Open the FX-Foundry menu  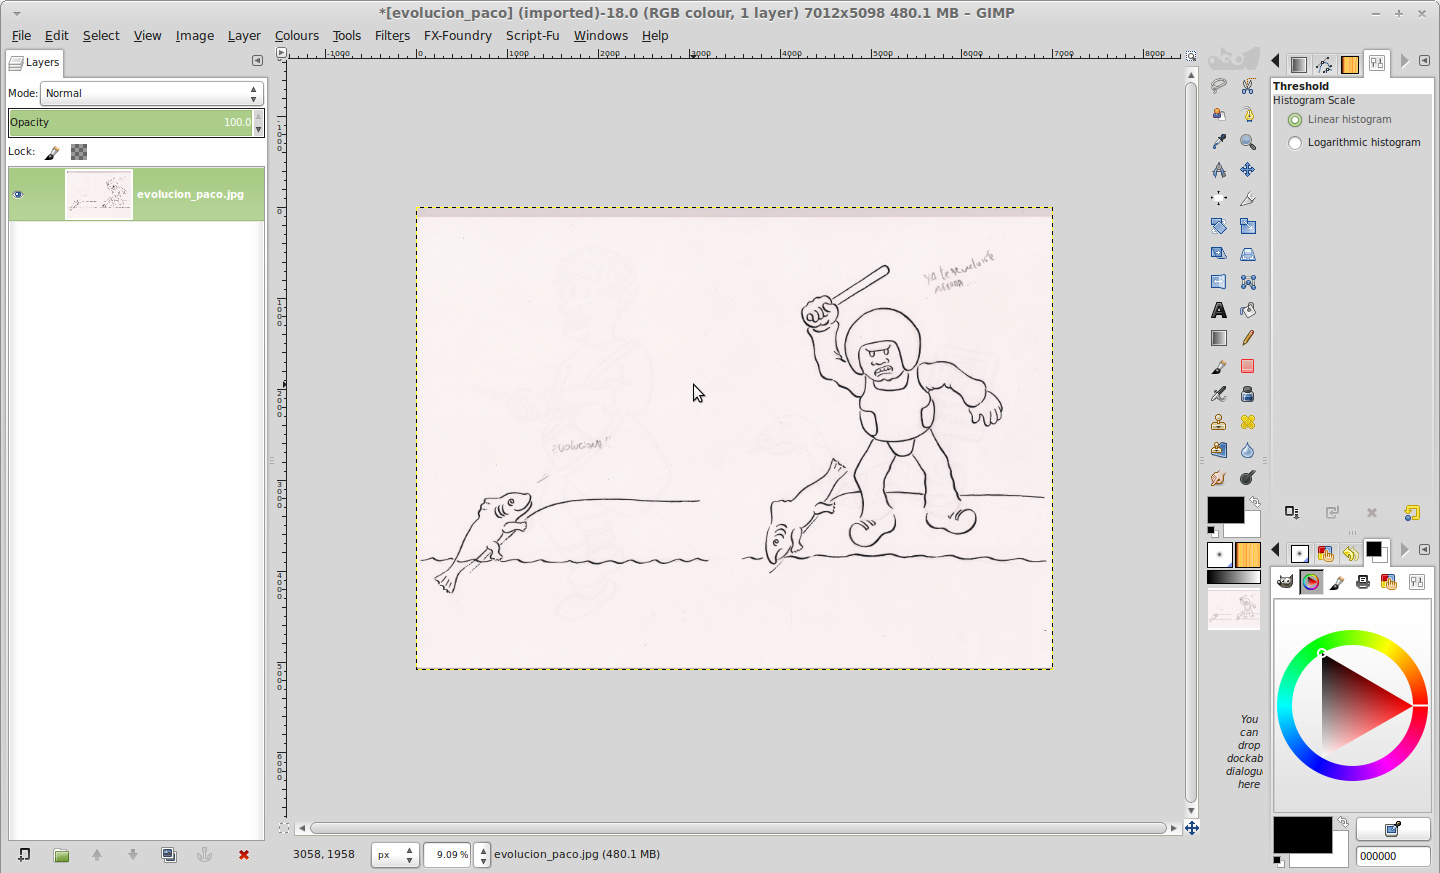pos(458,35)
